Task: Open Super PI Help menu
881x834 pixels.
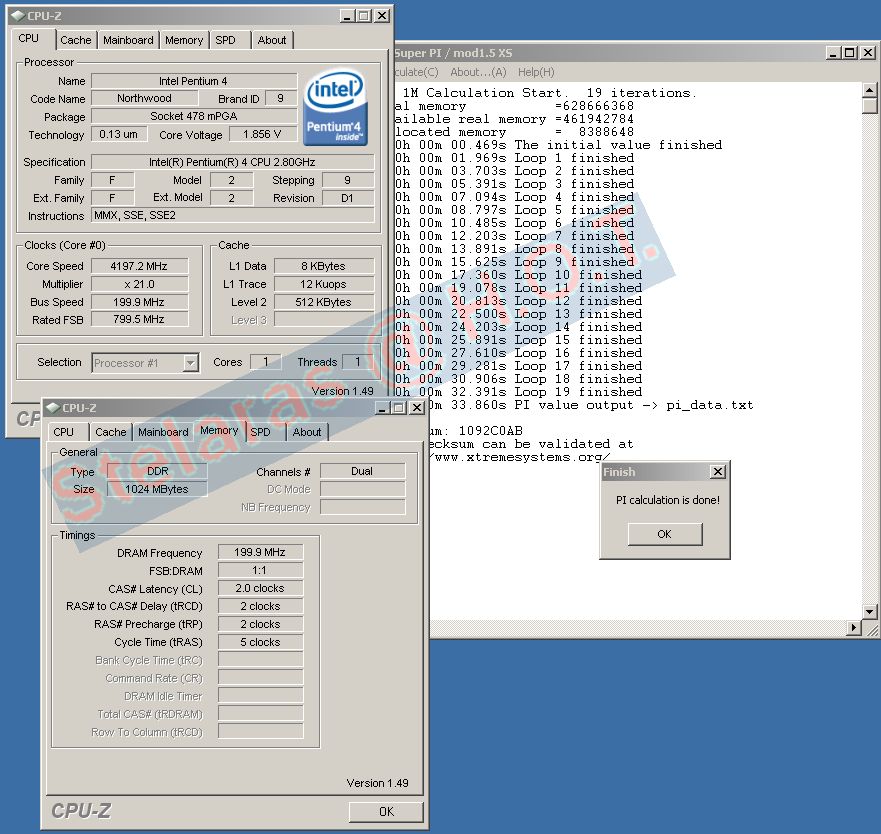Action: (536, 72)
